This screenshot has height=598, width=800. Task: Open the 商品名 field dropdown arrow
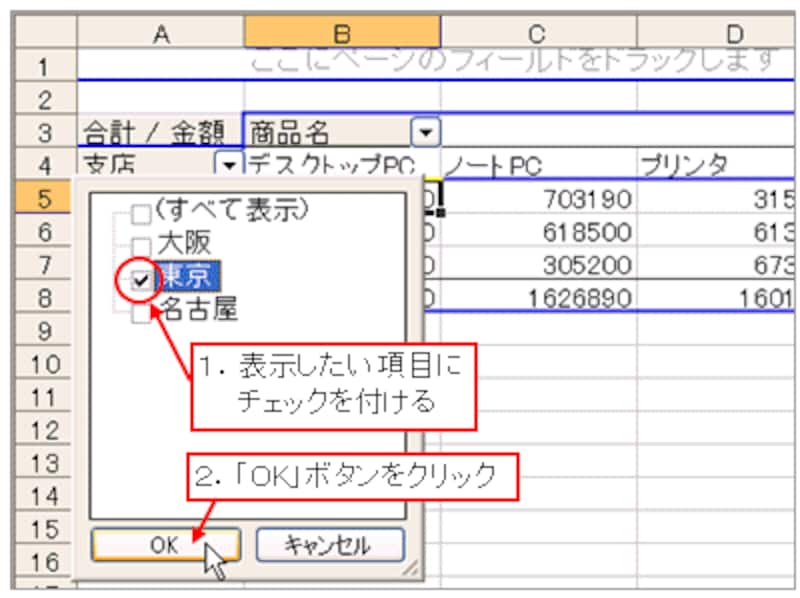[x=426, y=132]
